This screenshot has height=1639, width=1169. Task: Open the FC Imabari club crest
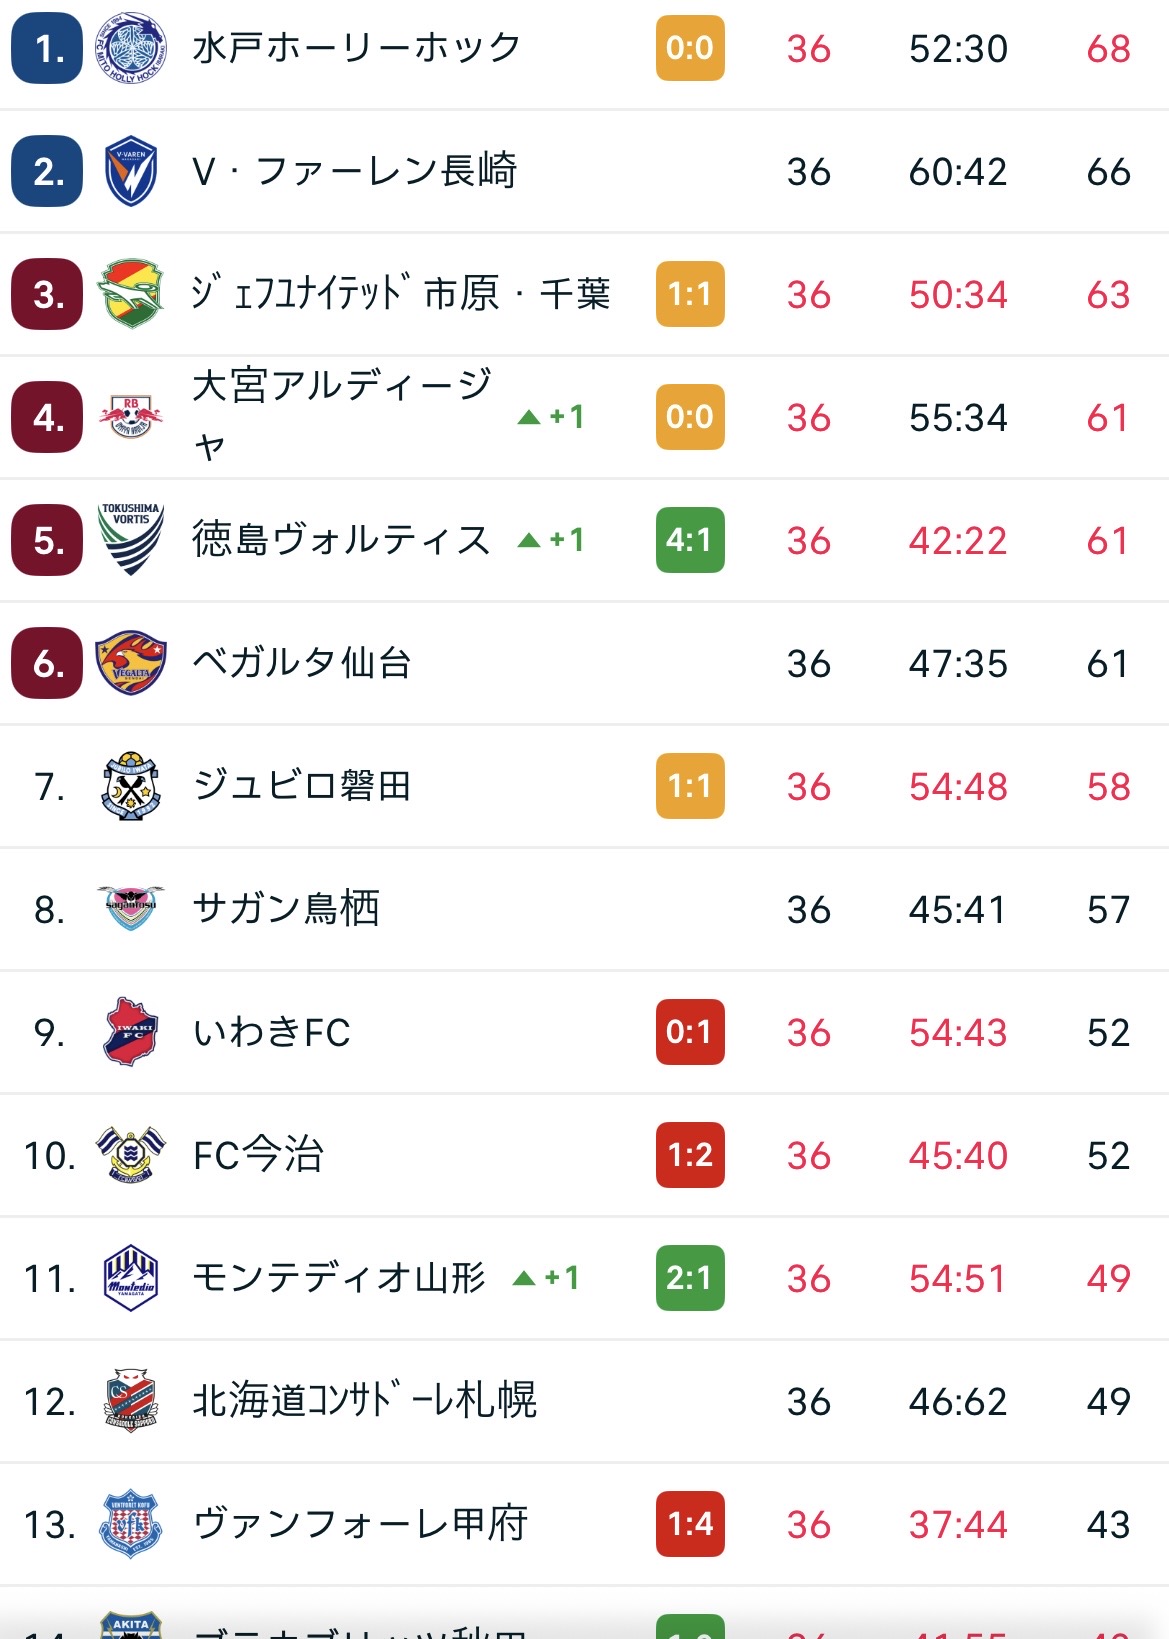[131, 1155]
